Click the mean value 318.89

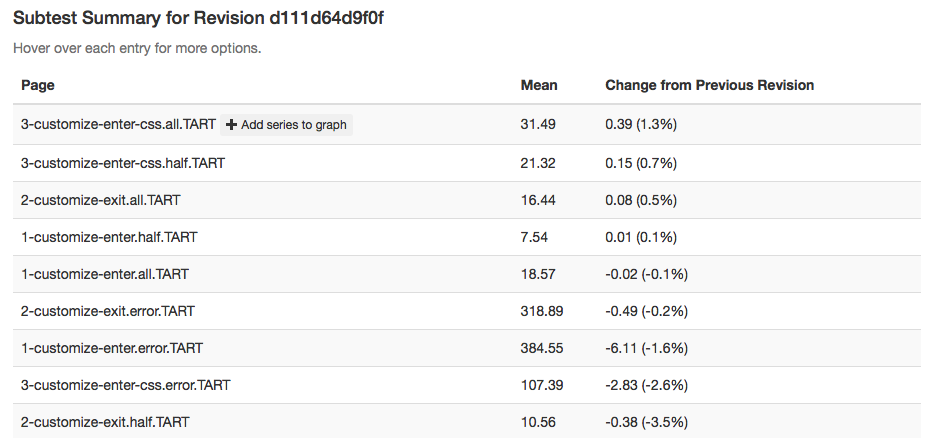coord(542,311)
